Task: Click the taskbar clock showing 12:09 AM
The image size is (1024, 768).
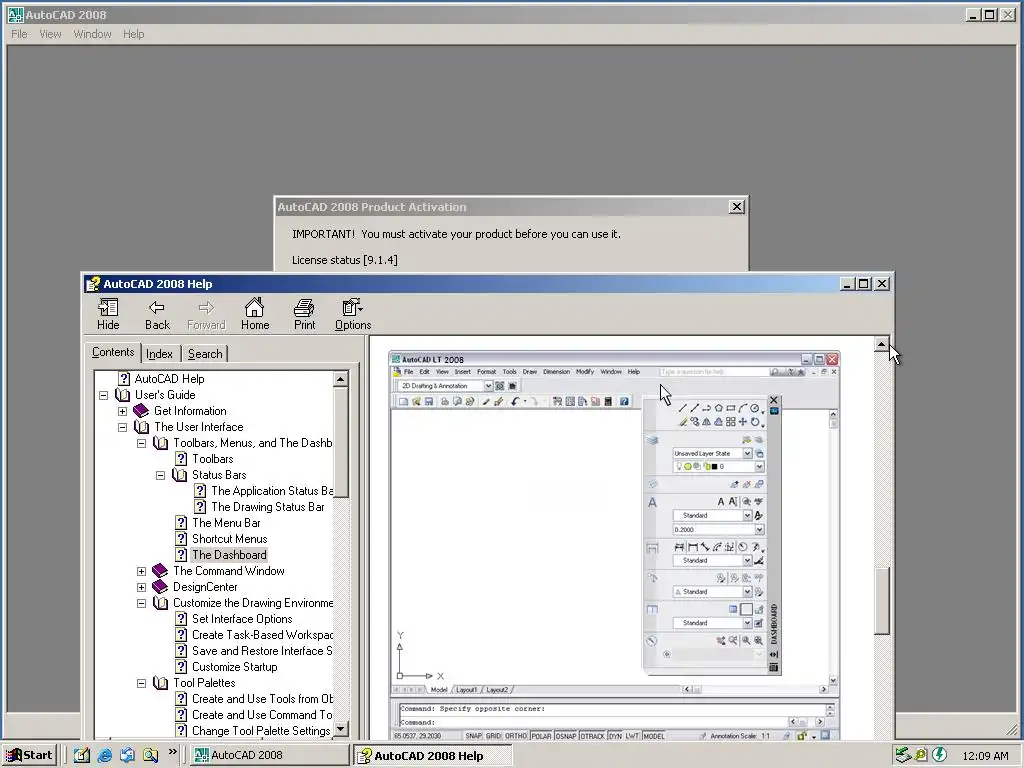Action: [x=985, y=756]
